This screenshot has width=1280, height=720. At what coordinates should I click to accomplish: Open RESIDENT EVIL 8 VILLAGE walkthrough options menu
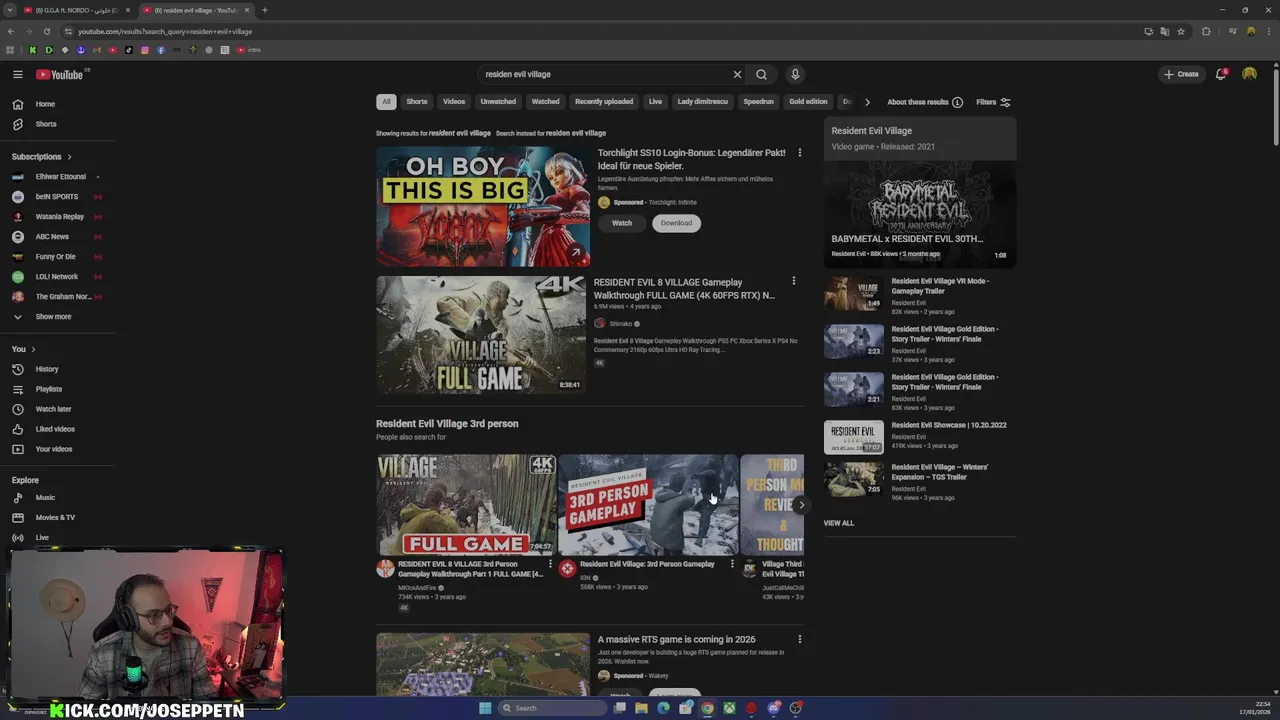pyautogui.click(x=794, y=281)
